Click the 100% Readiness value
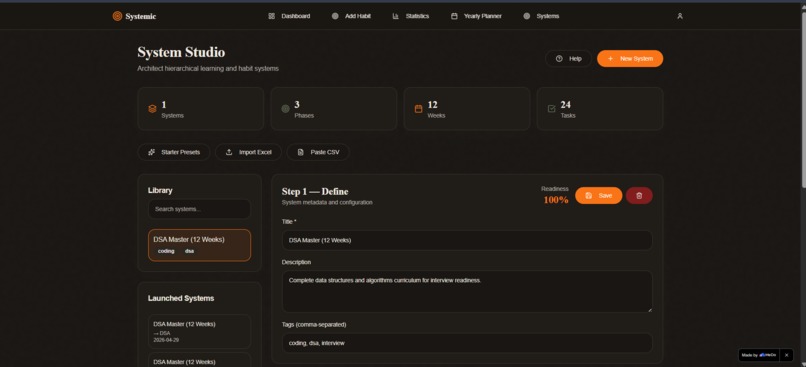The height and width of the screenshot is (367, 806). pos(556,200)
